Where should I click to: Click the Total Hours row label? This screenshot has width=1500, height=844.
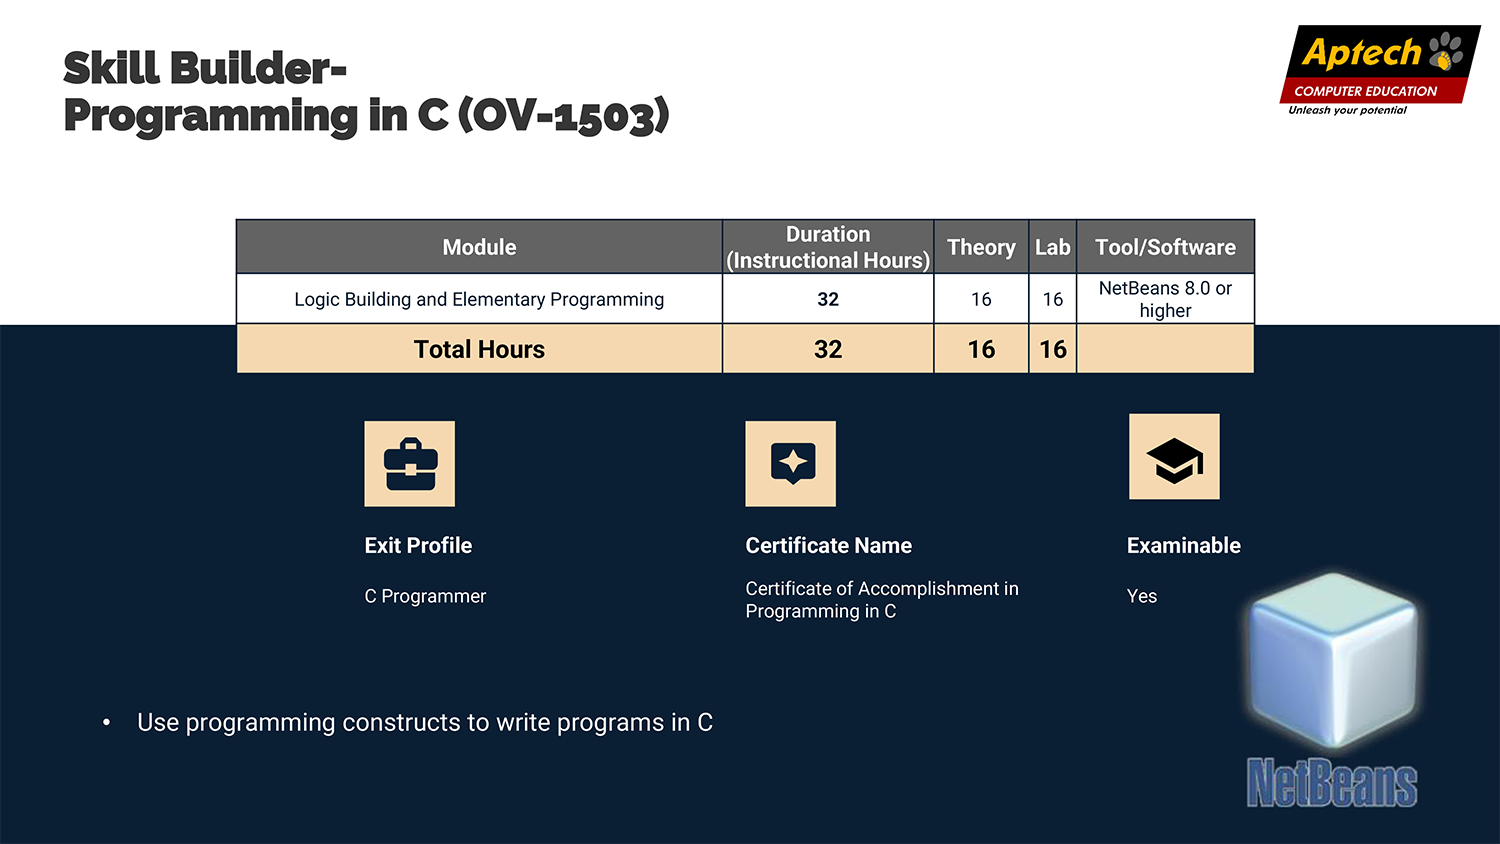pyautogui.click(x=479, y=349)
